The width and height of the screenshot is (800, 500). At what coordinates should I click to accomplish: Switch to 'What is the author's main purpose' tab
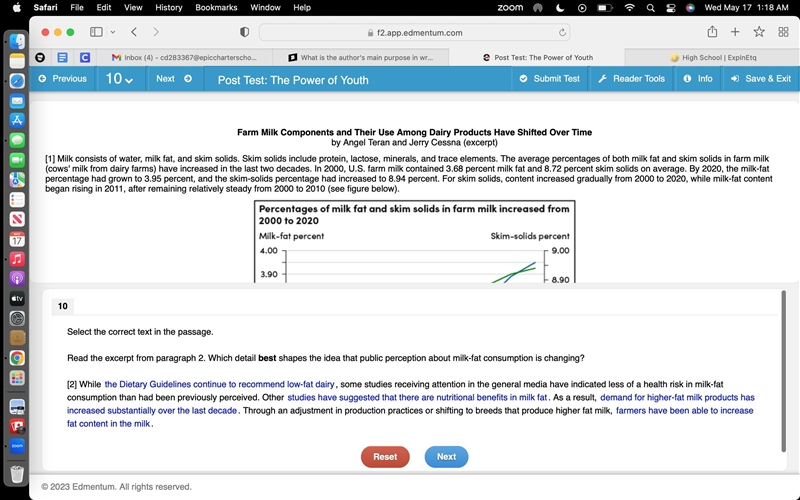[361, 57]
